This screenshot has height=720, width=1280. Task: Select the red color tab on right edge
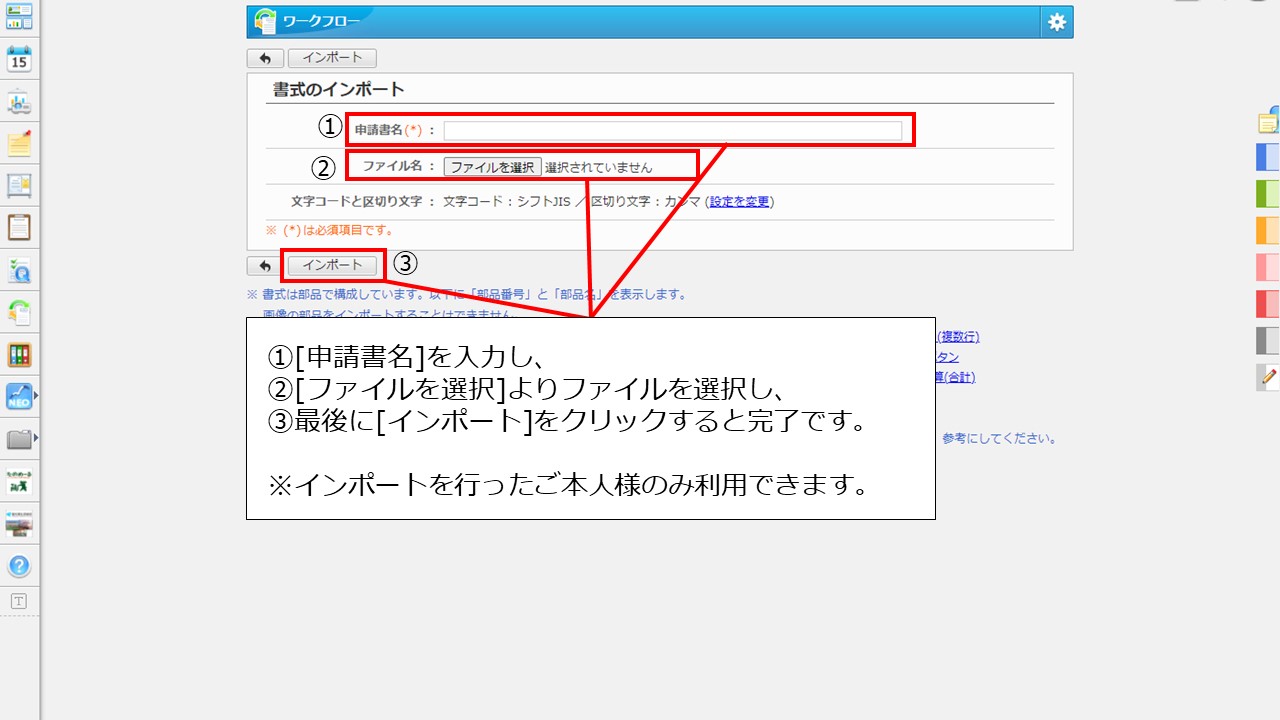(x=1268, y=303)
